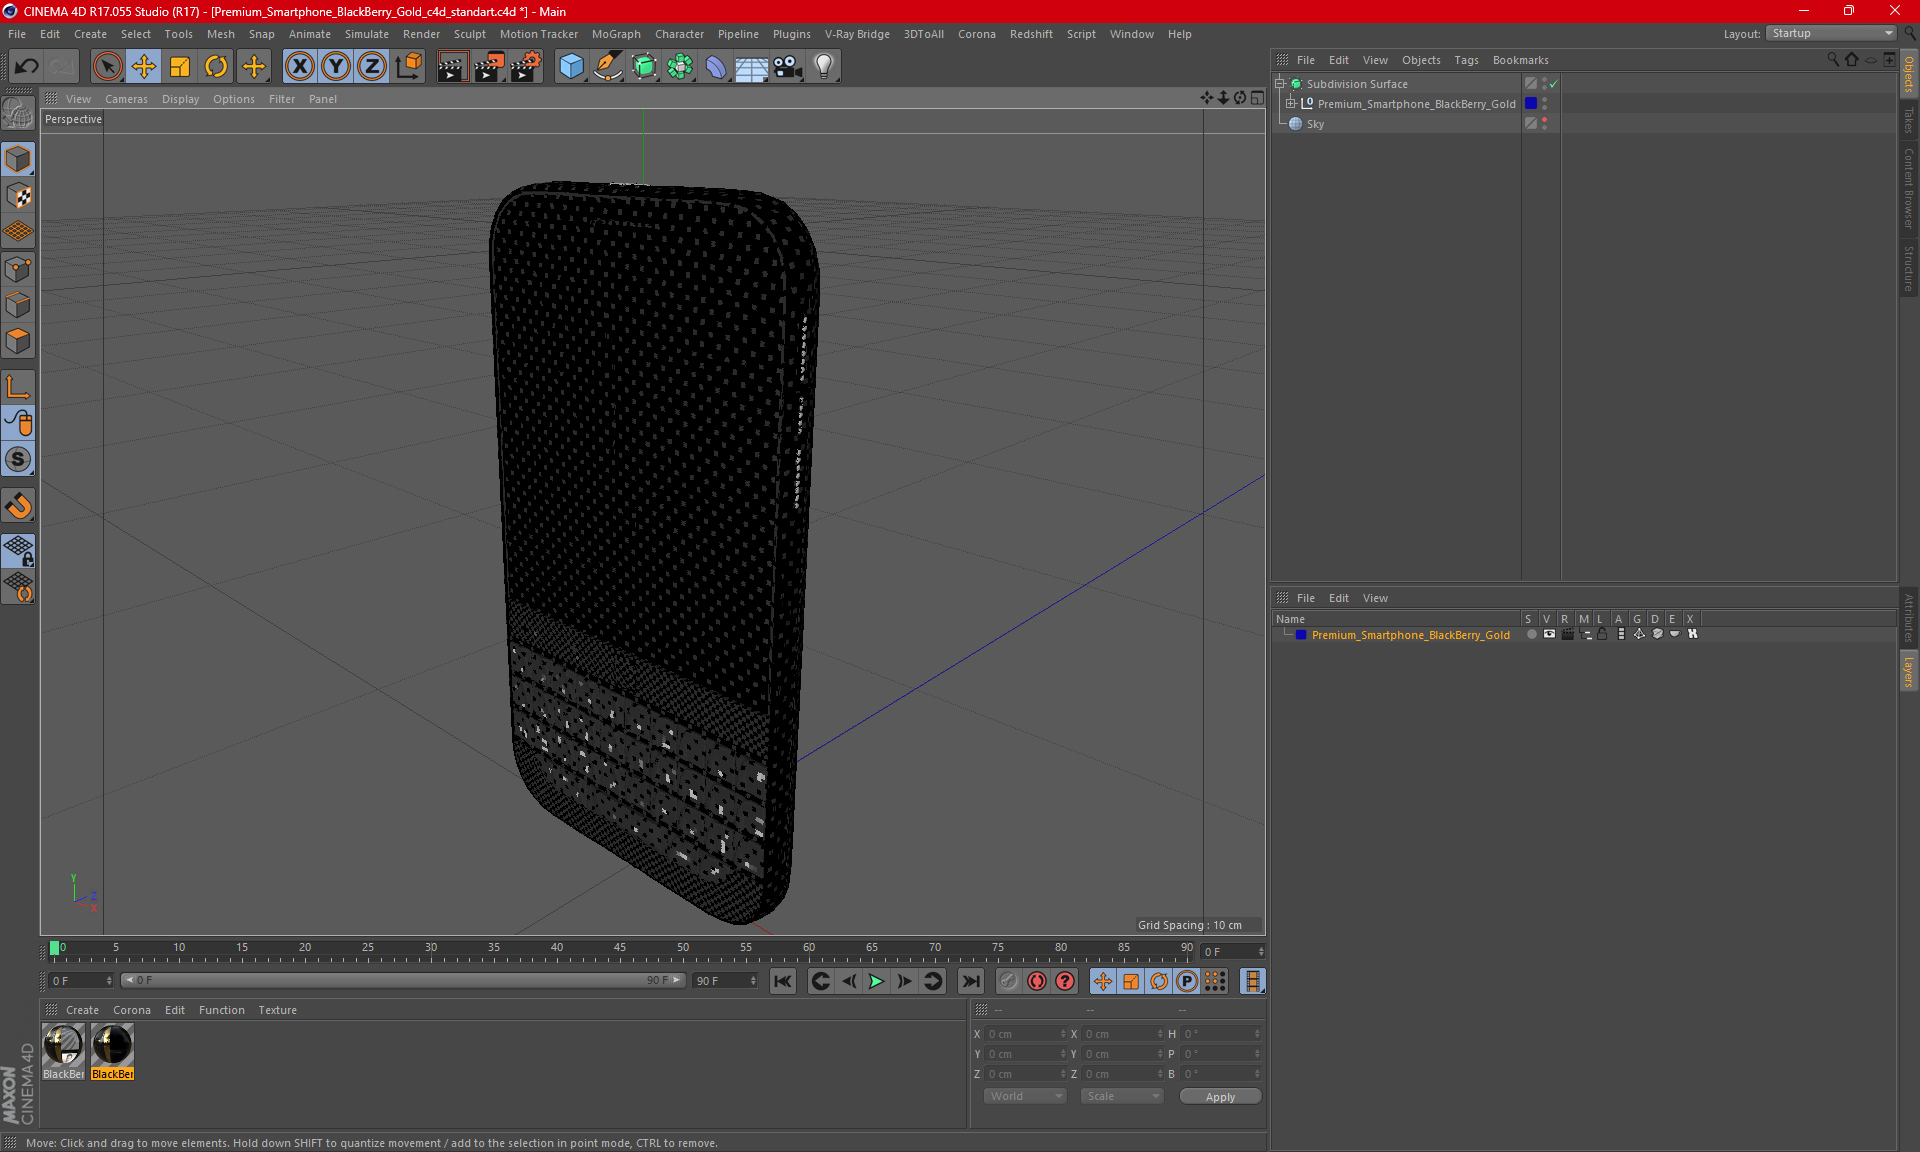Toggle X axis lock
Screen dimensions: 1920x1152
pyautogui.click(x=299, y=67)
